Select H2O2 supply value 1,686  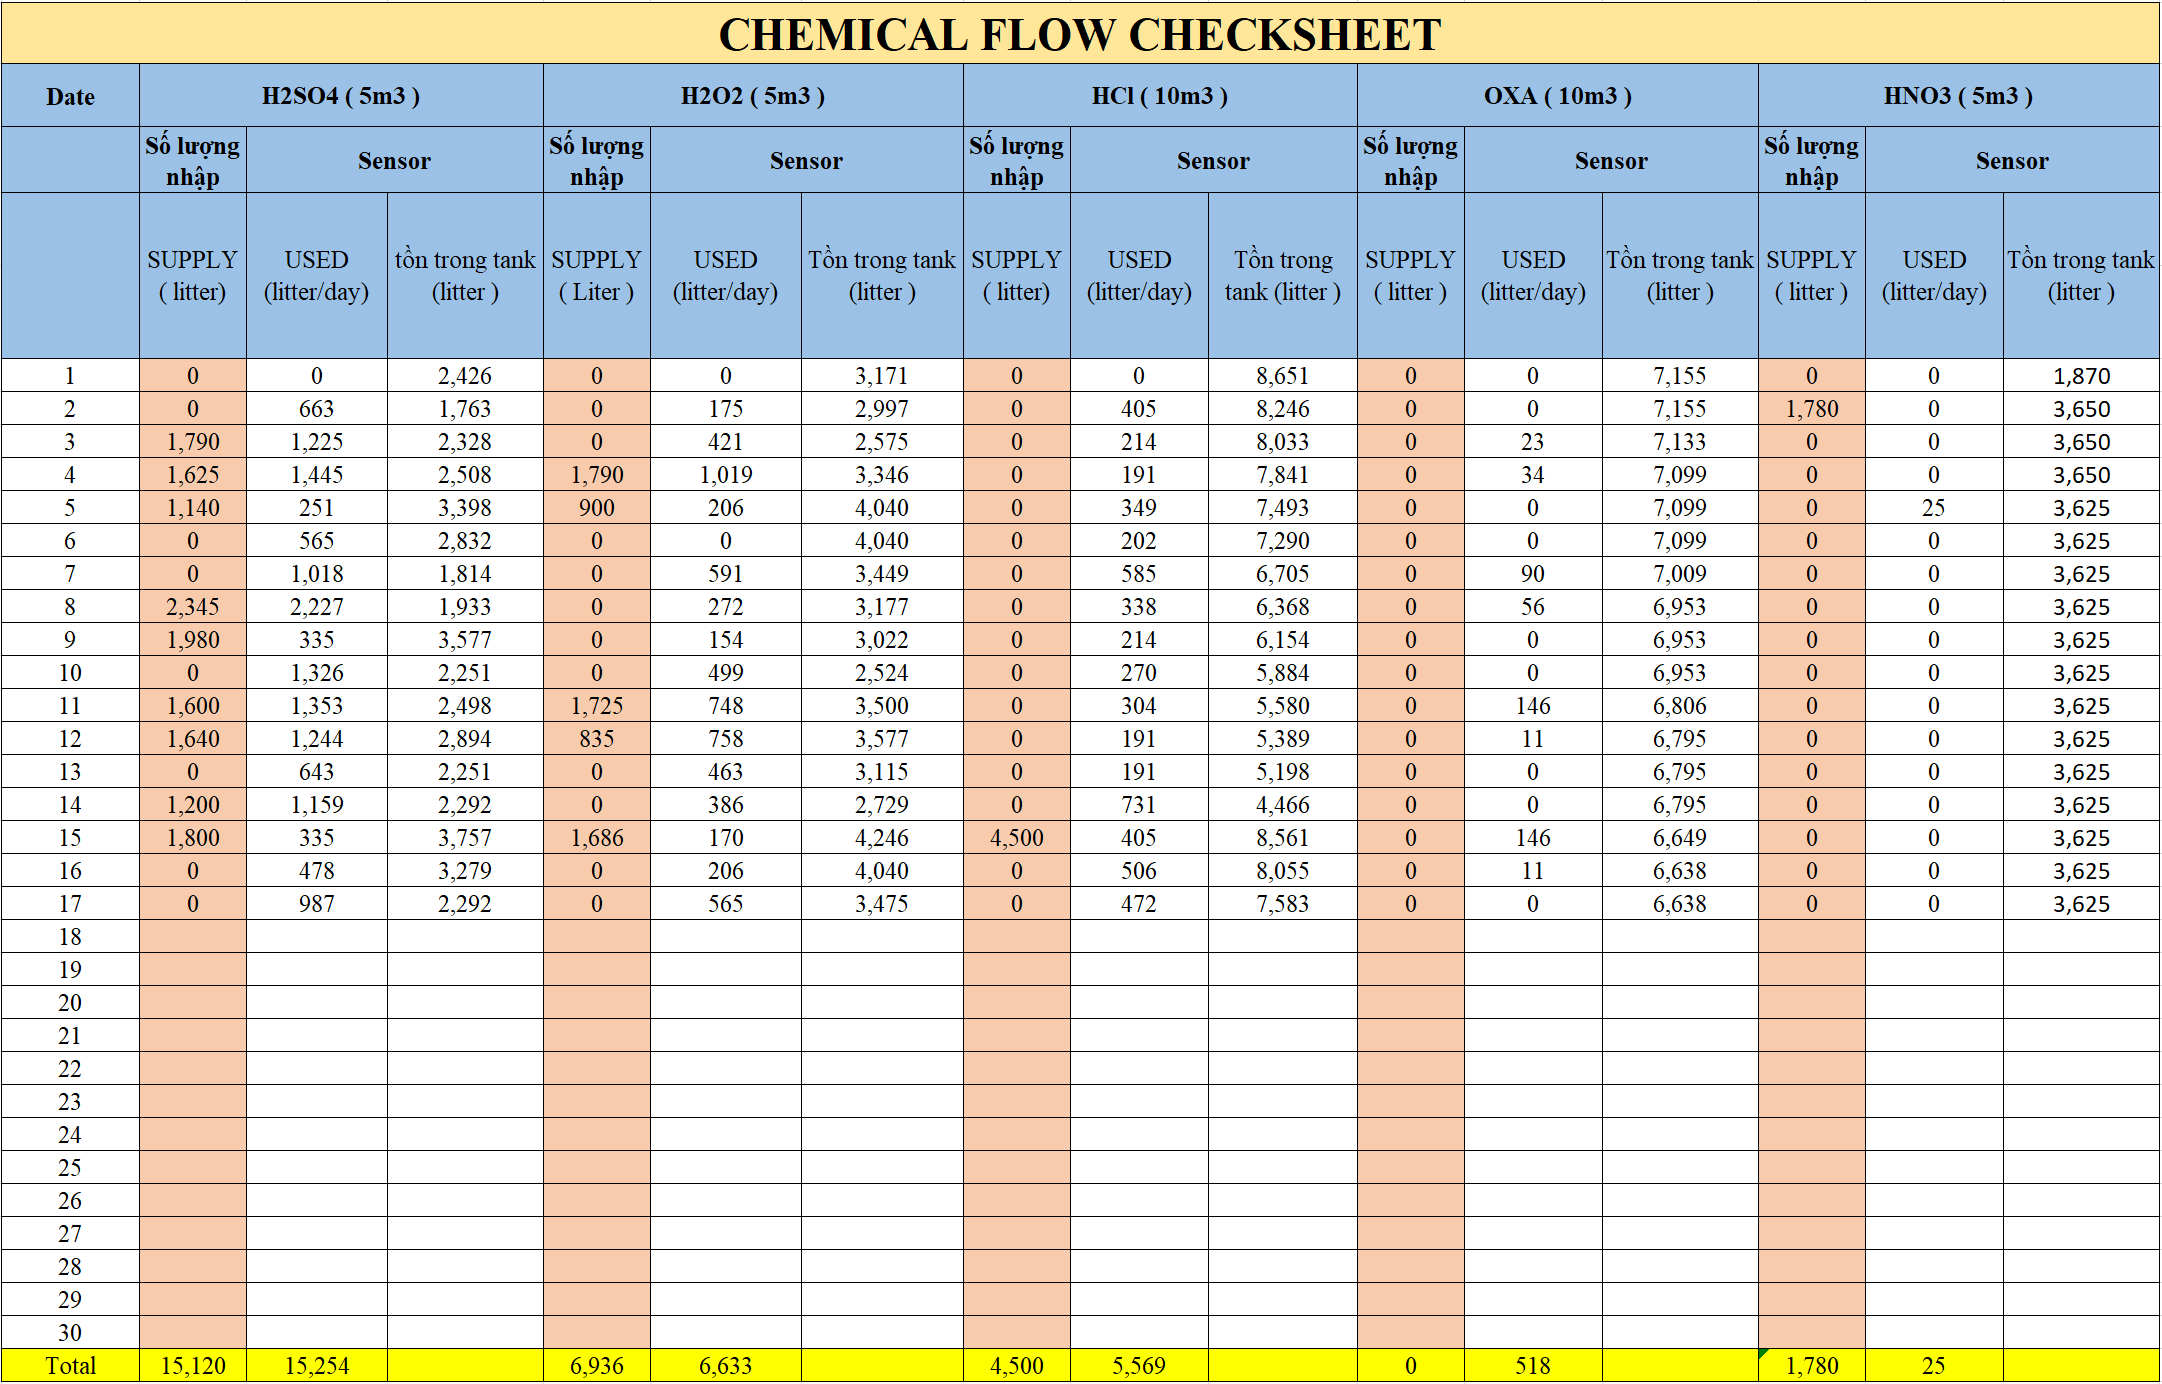click(x=597, y=838)
